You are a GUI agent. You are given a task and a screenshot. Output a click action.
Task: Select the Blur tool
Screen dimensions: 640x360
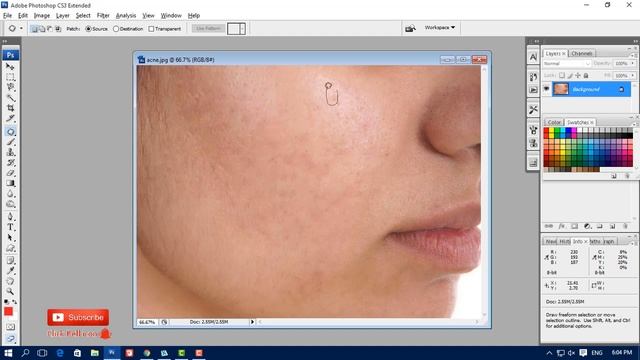(x=10, y=194)
